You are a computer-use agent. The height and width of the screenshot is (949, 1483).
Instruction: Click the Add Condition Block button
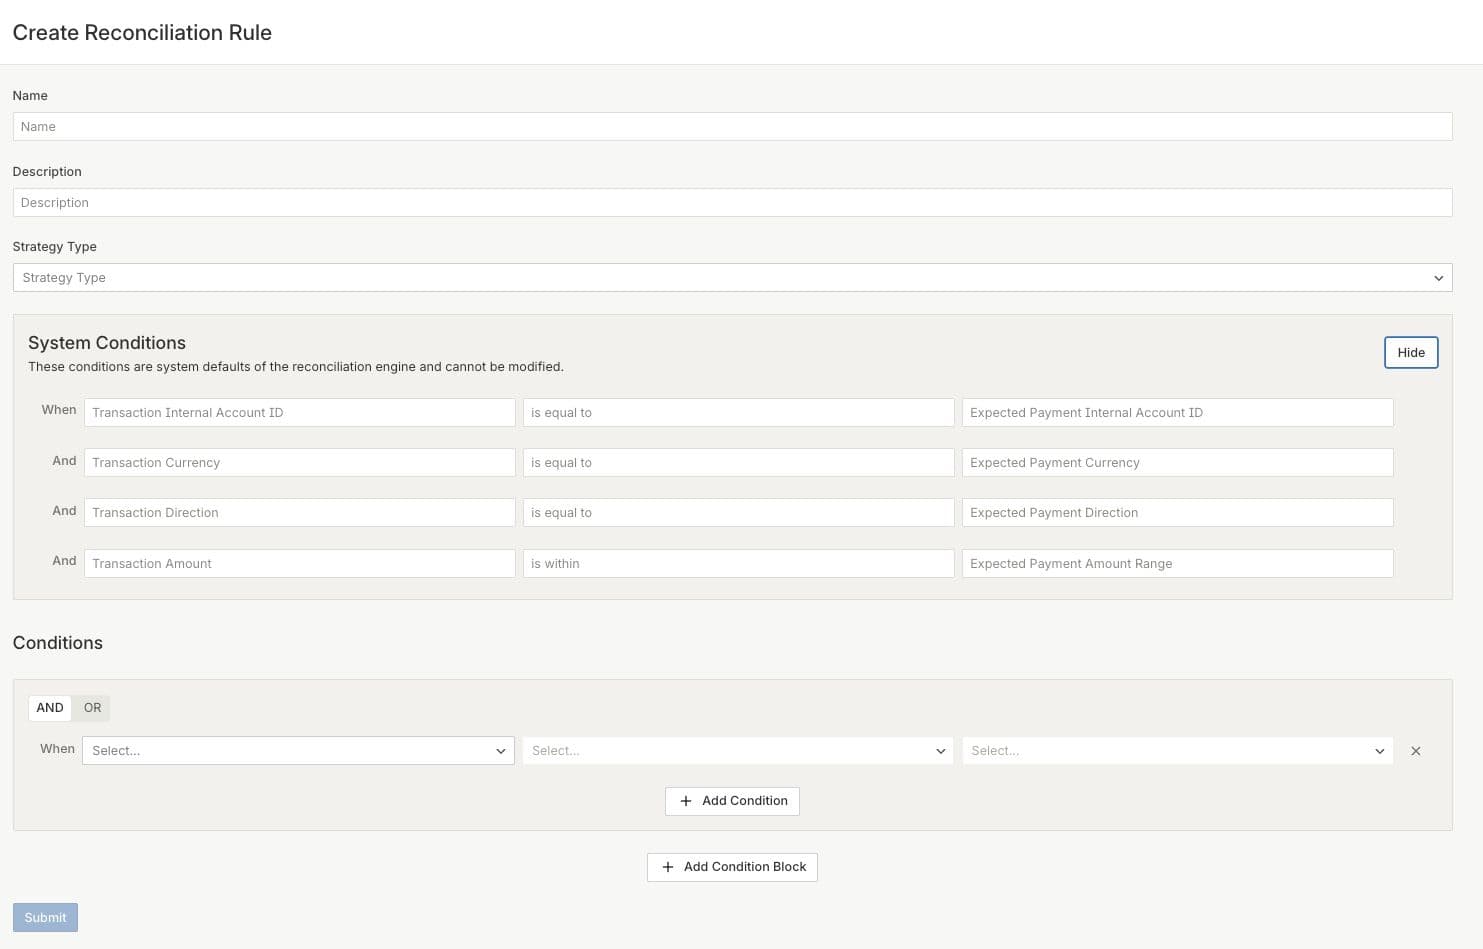[x=732, y=867]
